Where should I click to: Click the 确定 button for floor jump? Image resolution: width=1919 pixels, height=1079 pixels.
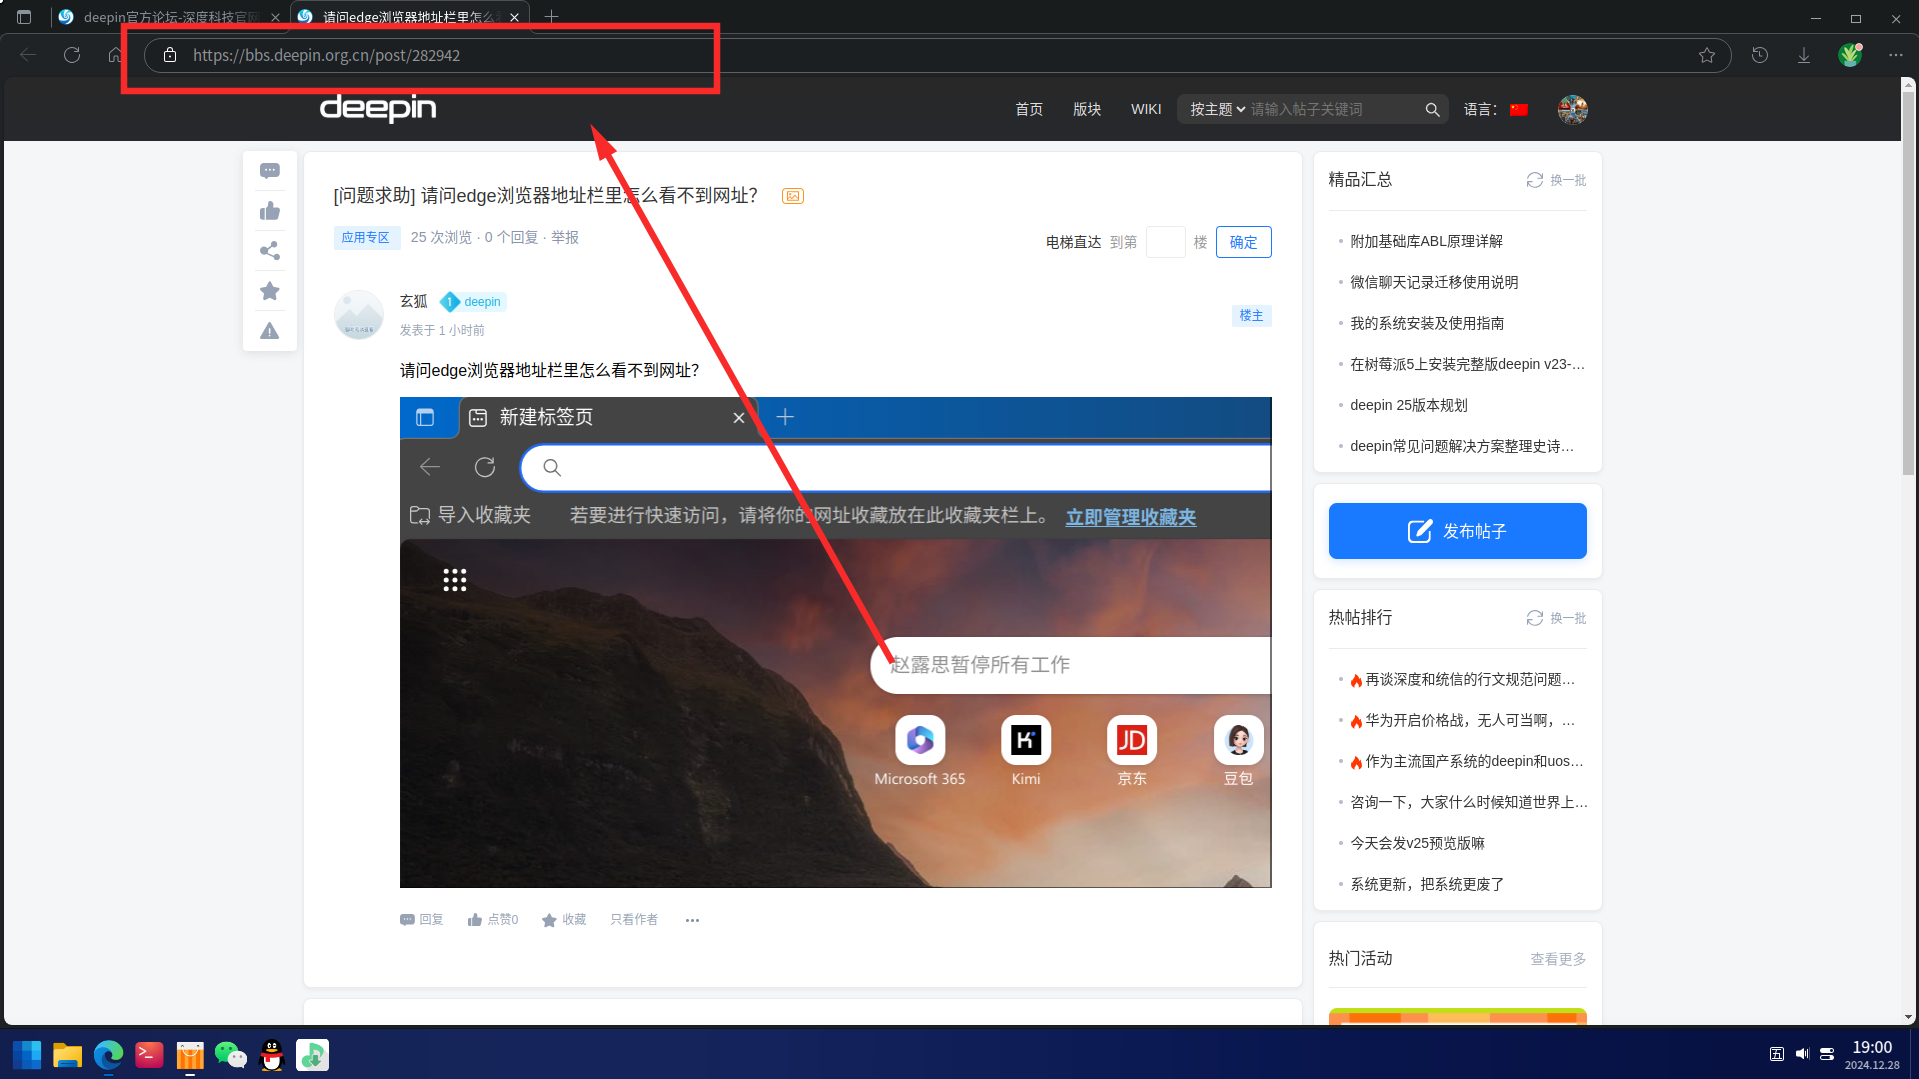(x=1243, y=242)
